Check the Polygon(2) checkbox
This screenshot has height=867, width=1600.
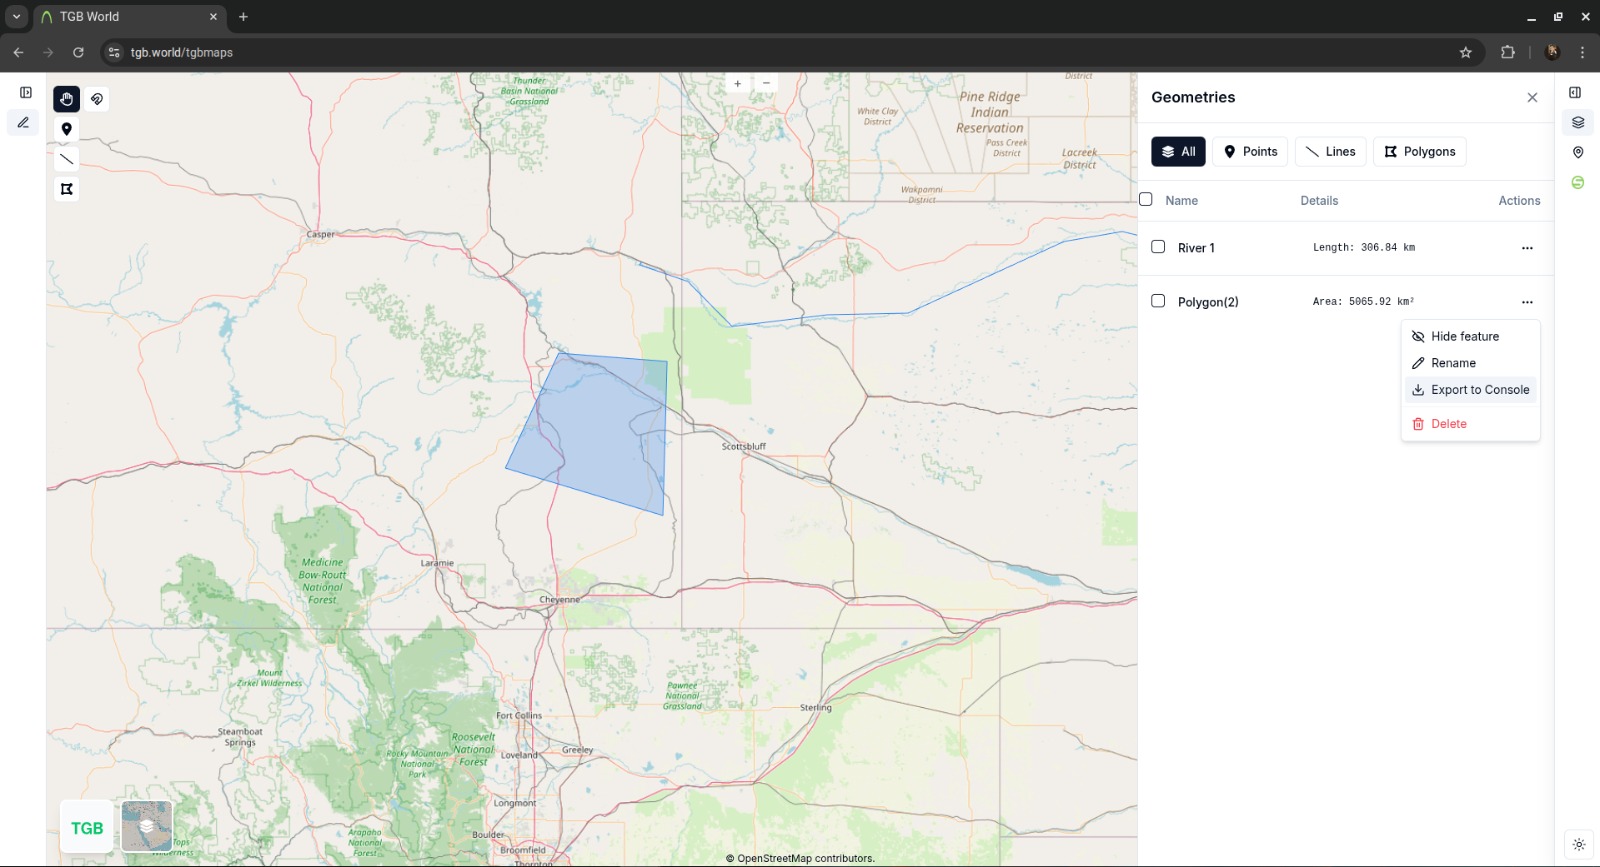(x=1158, y=301)
